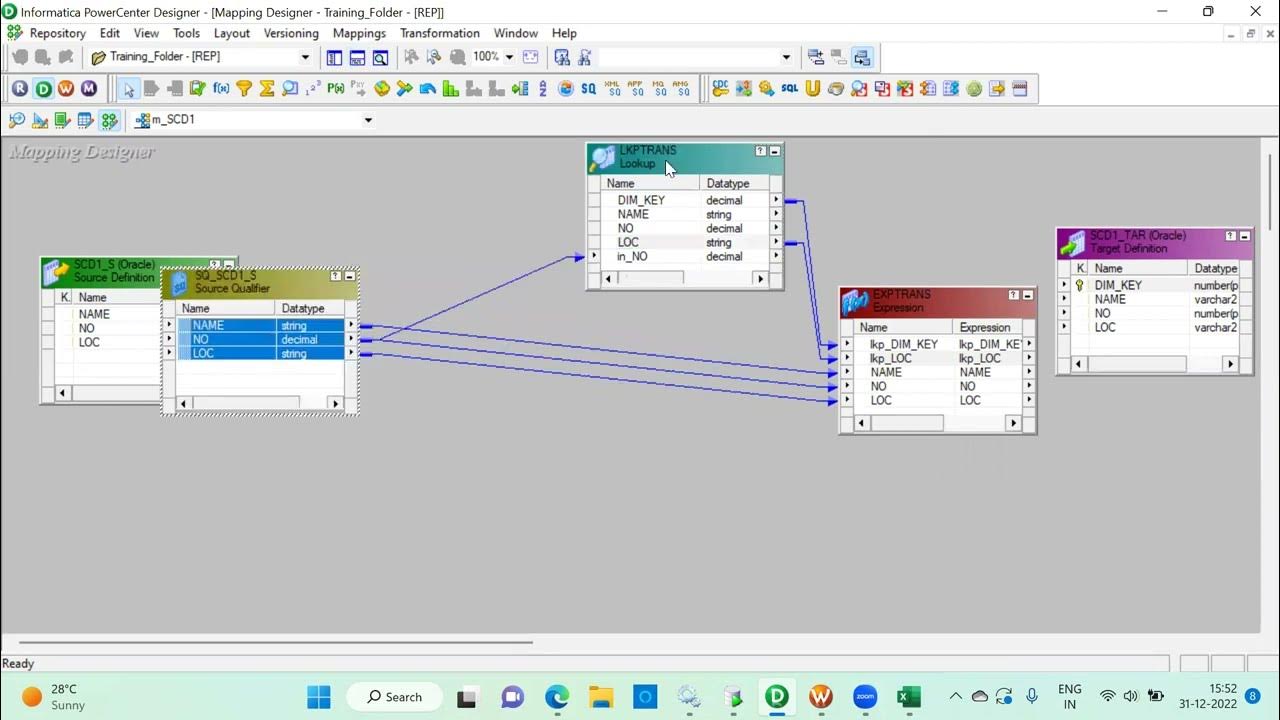Add a Lookup transformation from toolbar

tap(290, 89)
